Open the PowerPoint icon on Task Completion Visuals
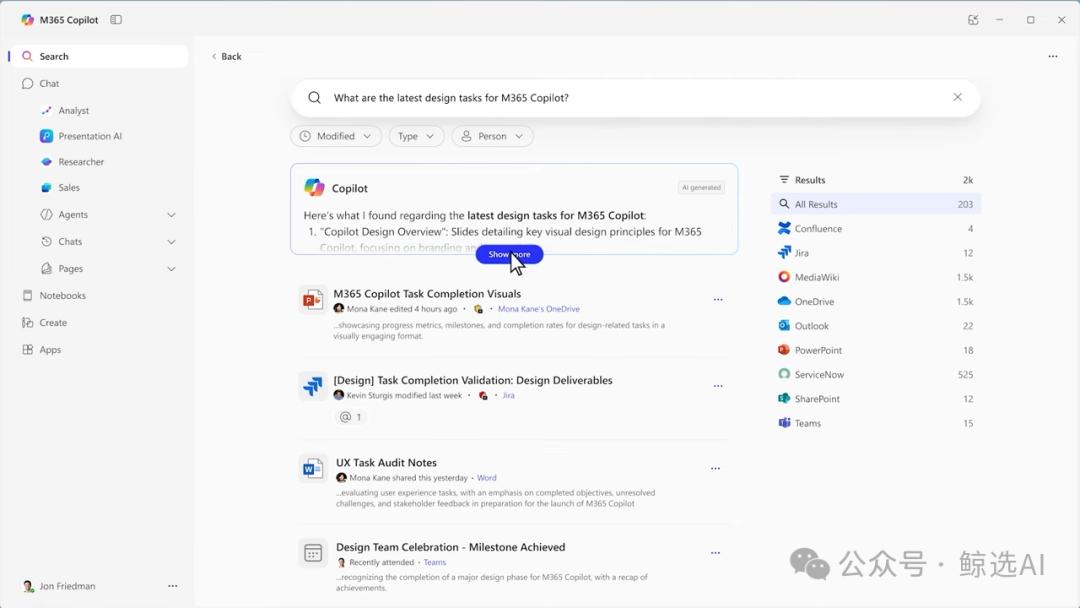Image resolution: width=1080 pixels, height=608 pixels. pyautogui.click(x=312, y=300)
